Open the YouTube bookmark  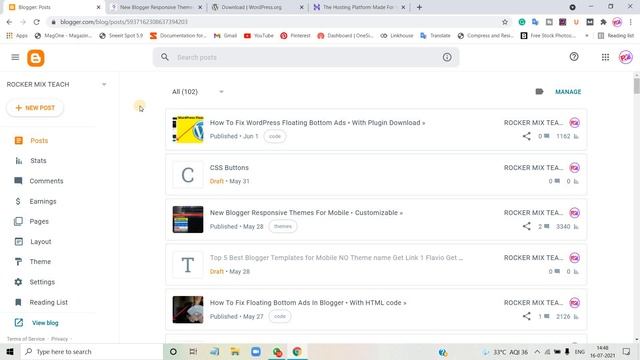tap(259, 36)
